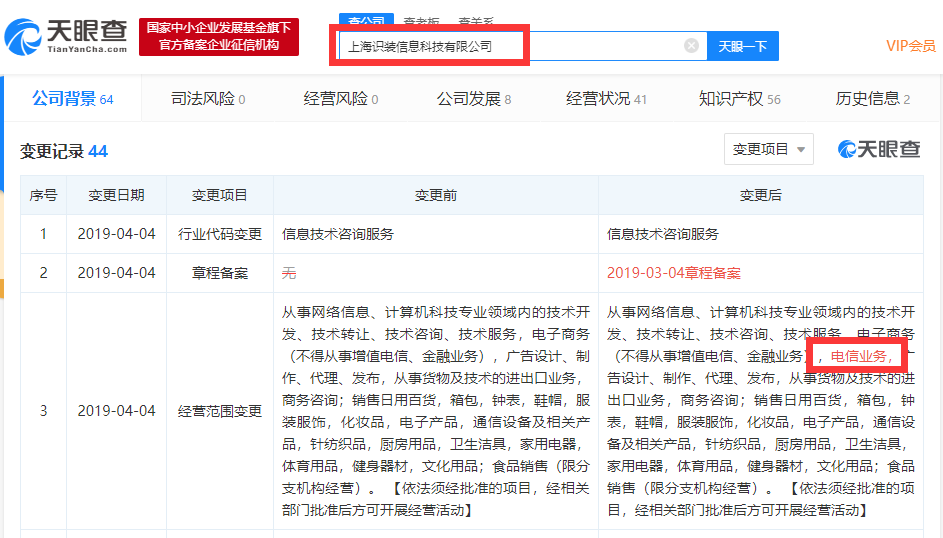
Task: Open the 司法风险 tab
Action: point(207,99)
